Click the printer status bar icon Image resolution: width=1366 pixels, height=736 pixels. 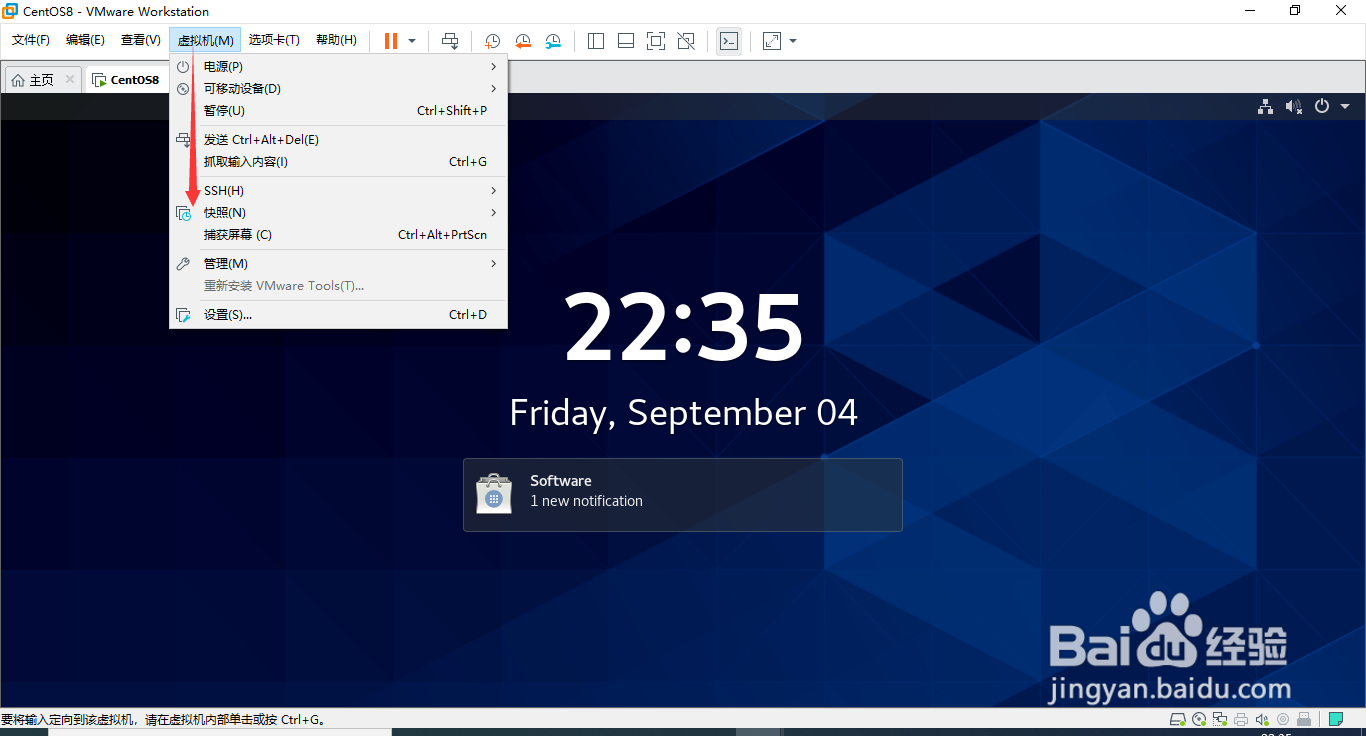coord(1241,719)
